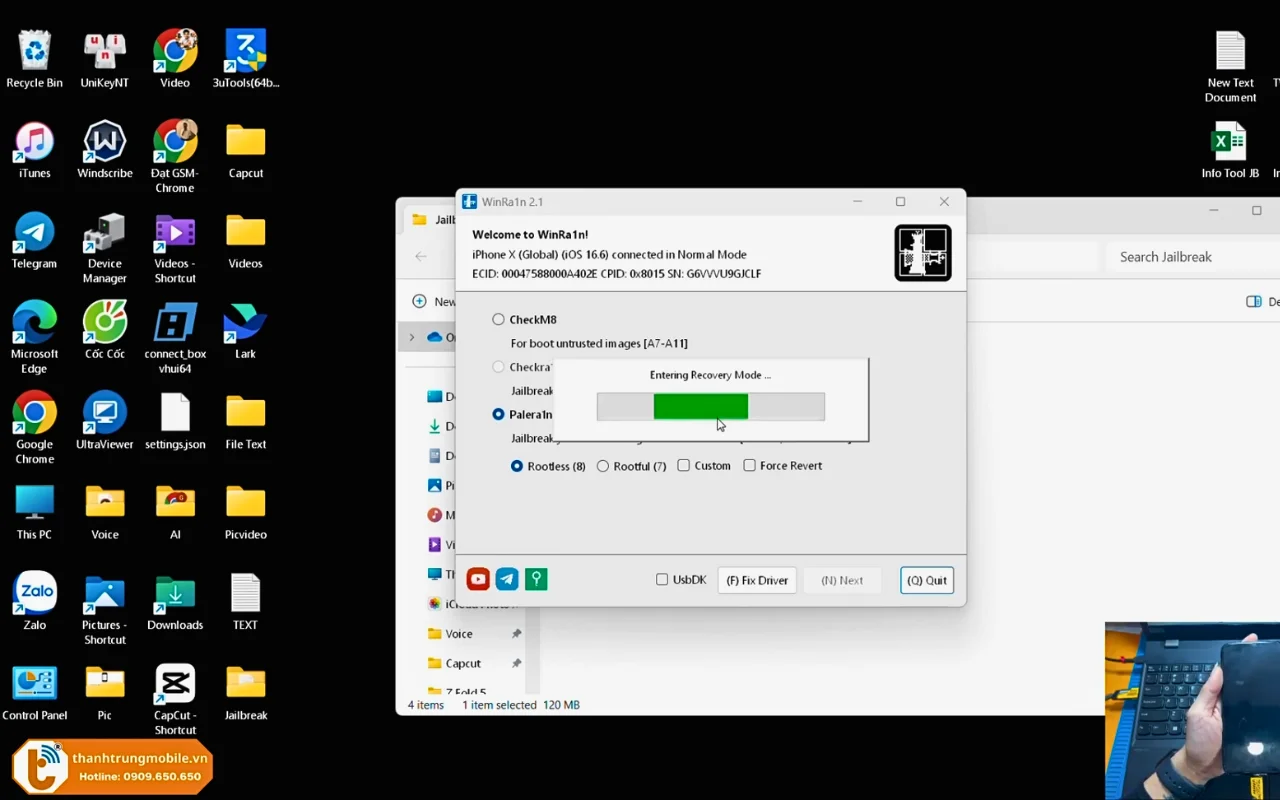Click Telegram icon in WinRa1n footer
1280x800 pixels.
pos(507,579)
